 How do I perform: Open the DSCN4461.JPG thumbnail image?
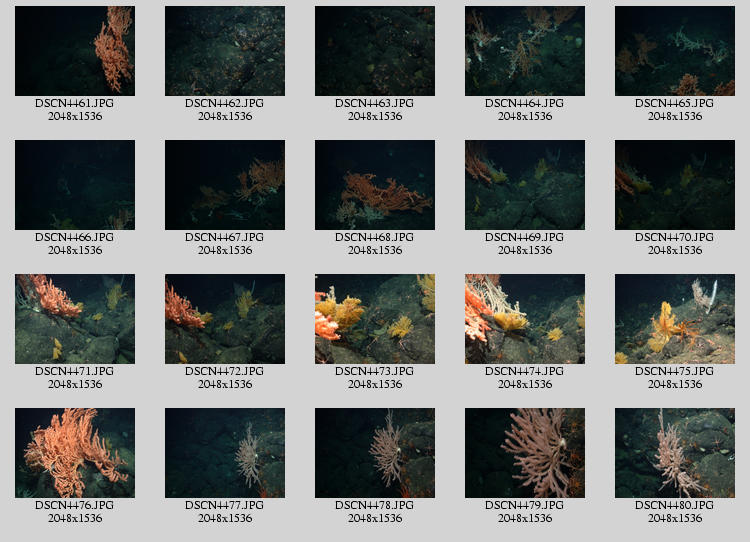click(75, 51)
